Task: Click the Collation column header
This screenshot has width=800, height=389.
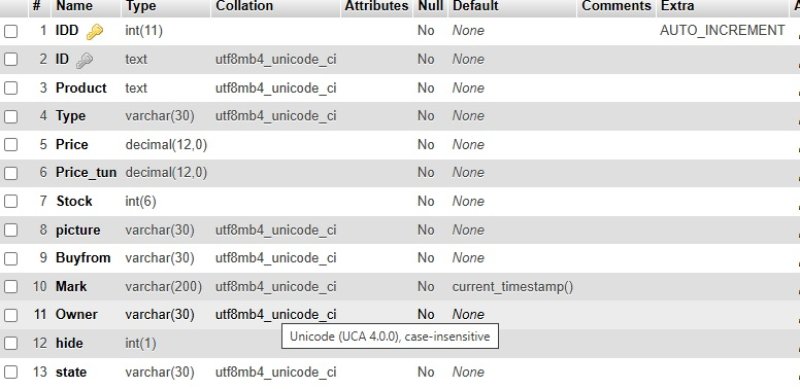Action: coord(244,6)
